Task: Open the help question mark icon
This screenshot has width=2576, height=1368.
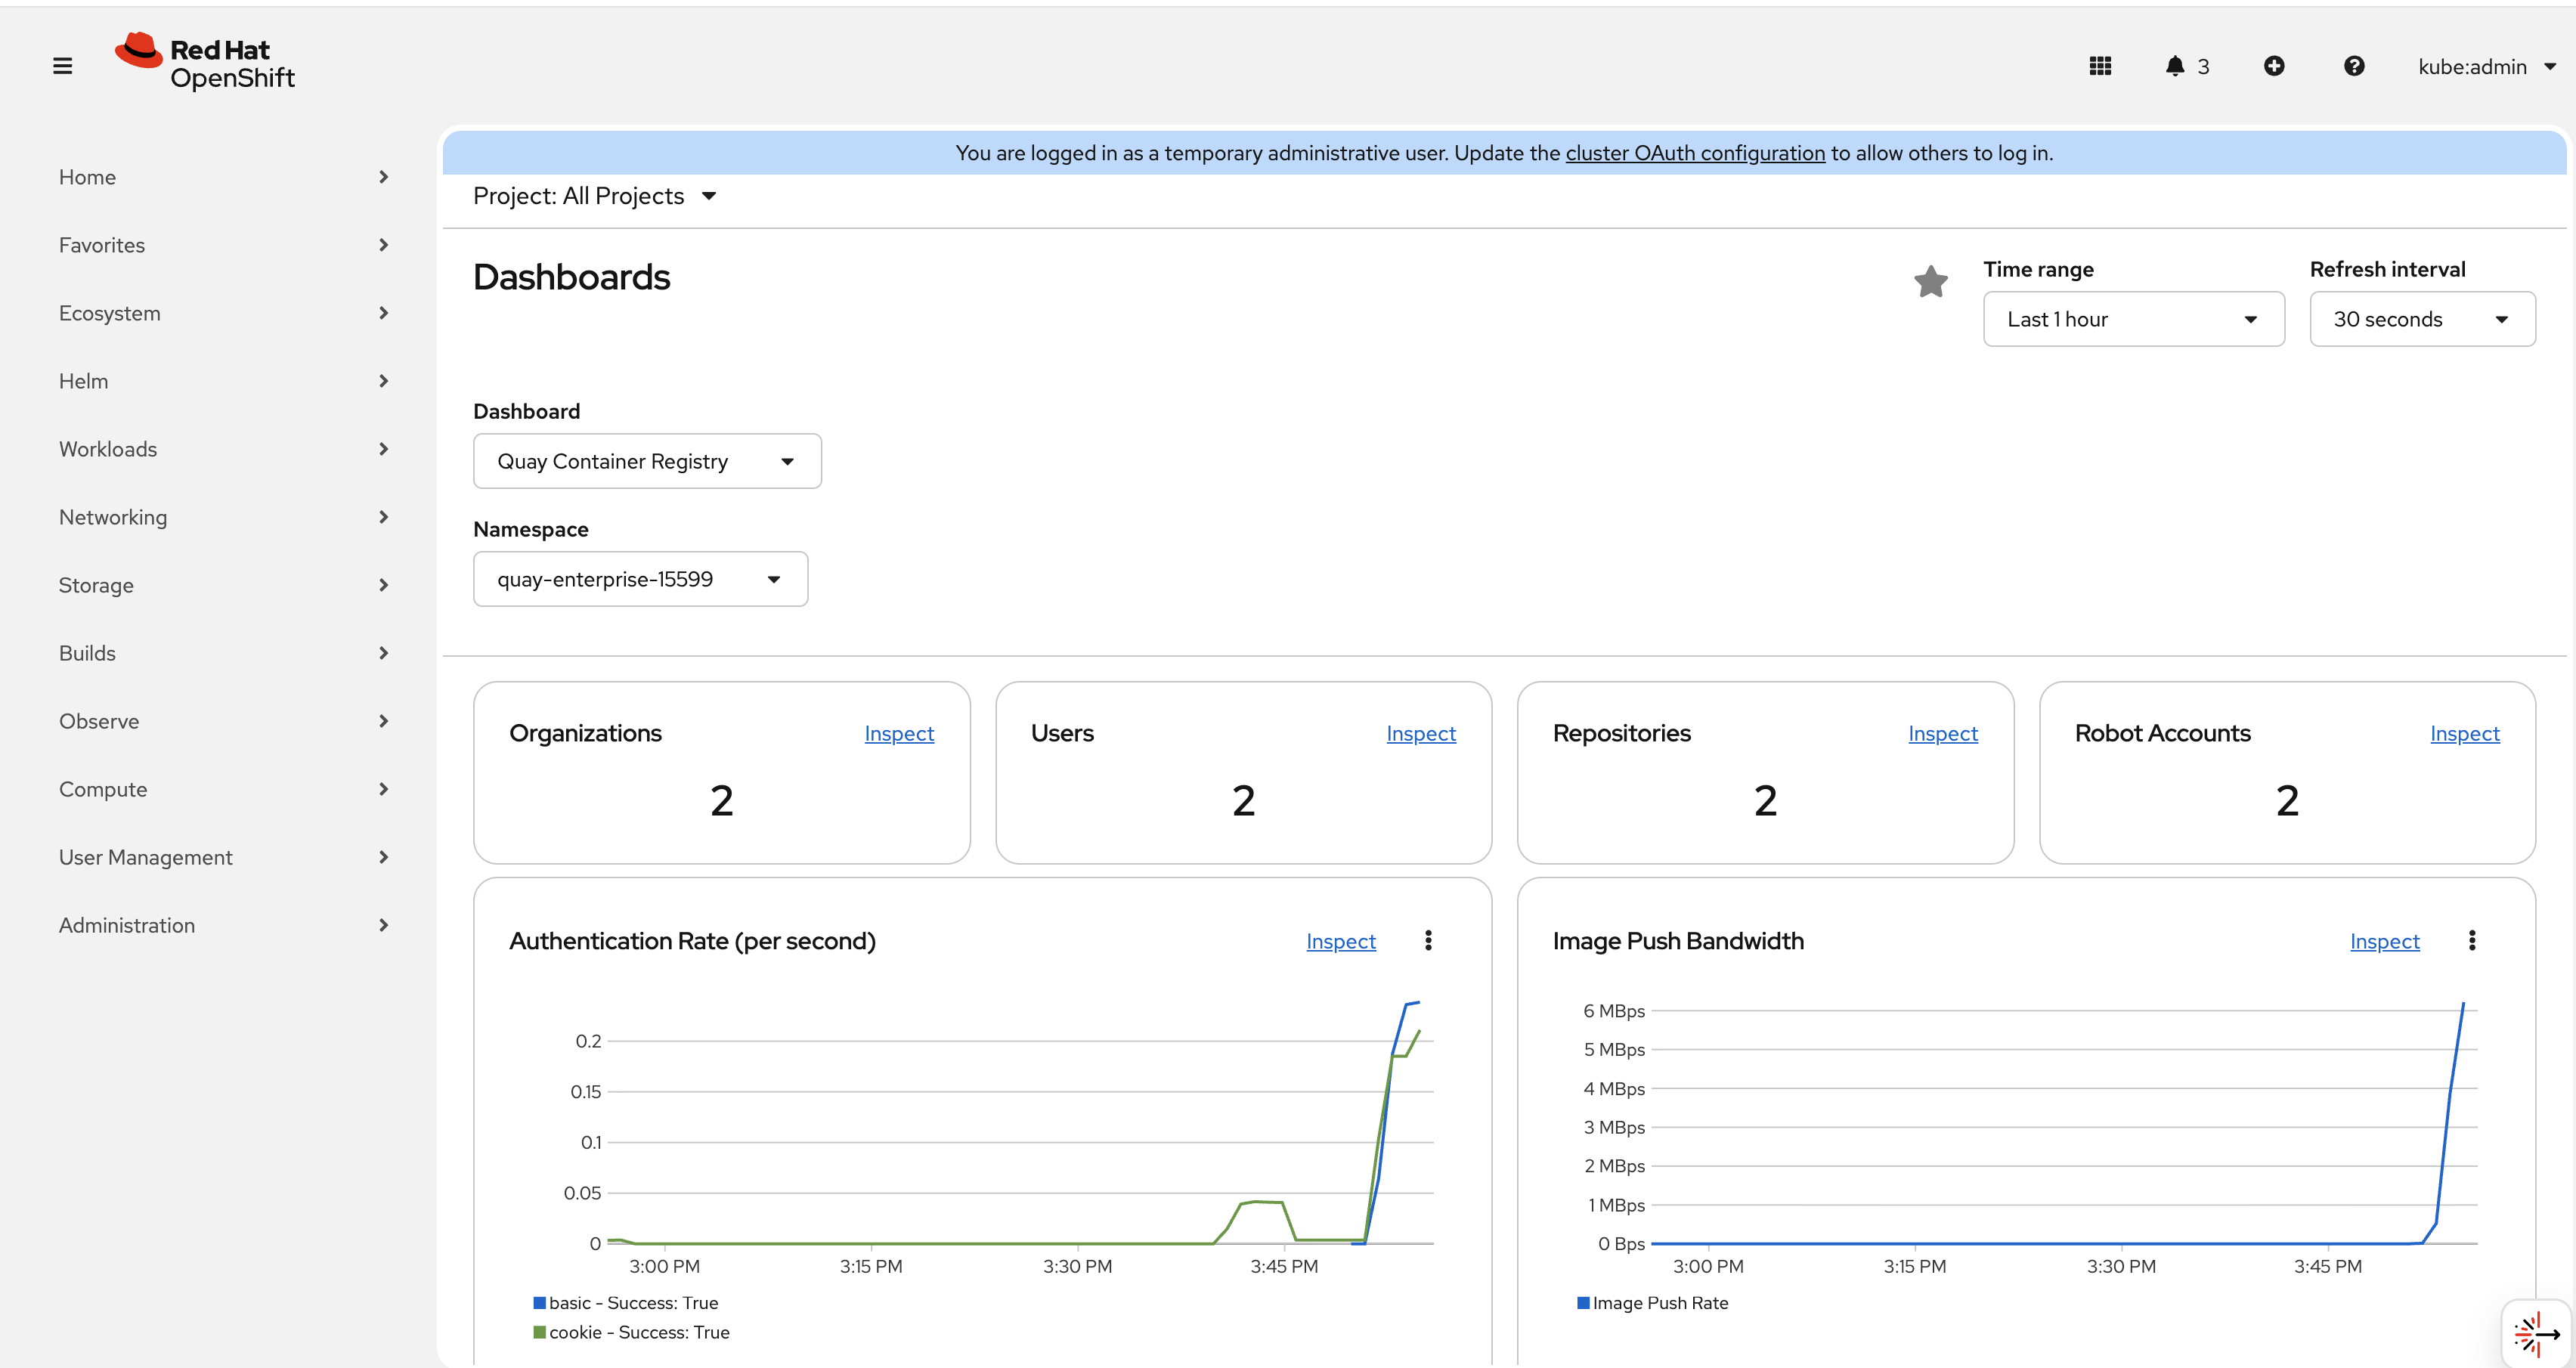Action: [2353, 66]
